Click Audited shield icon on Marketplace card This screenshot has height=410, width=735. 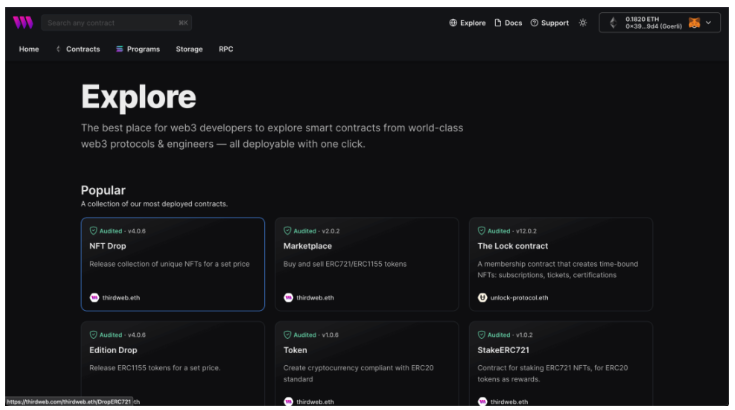coord(287,231)
